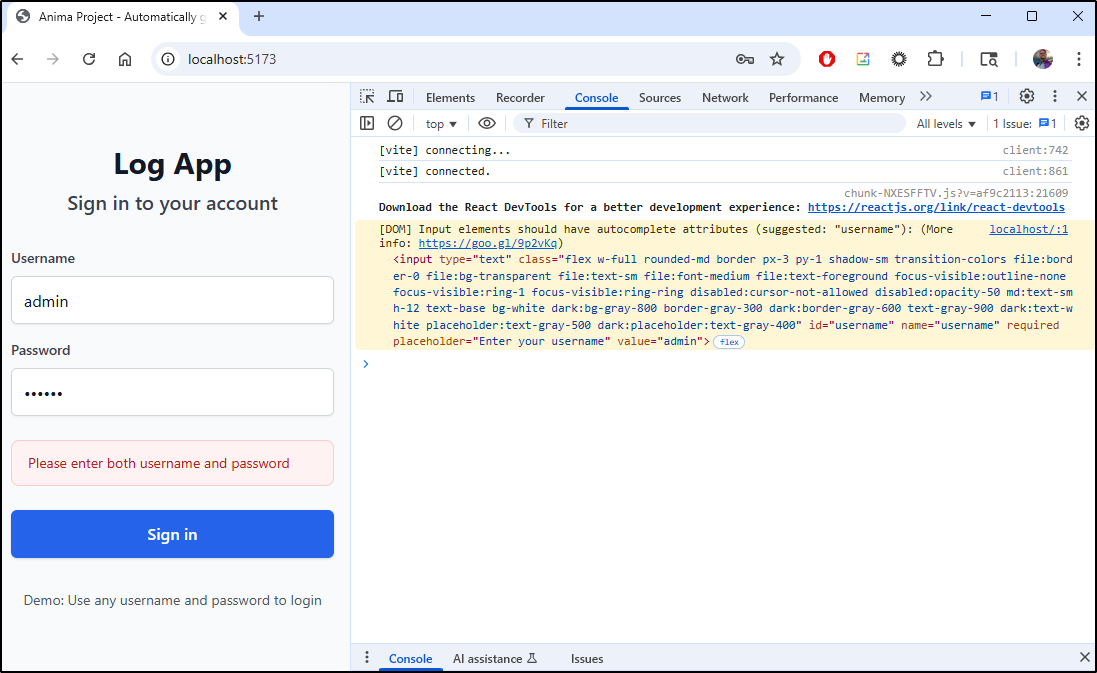
Task: Close the DevTools panel
Action: tap(1082, 97)
